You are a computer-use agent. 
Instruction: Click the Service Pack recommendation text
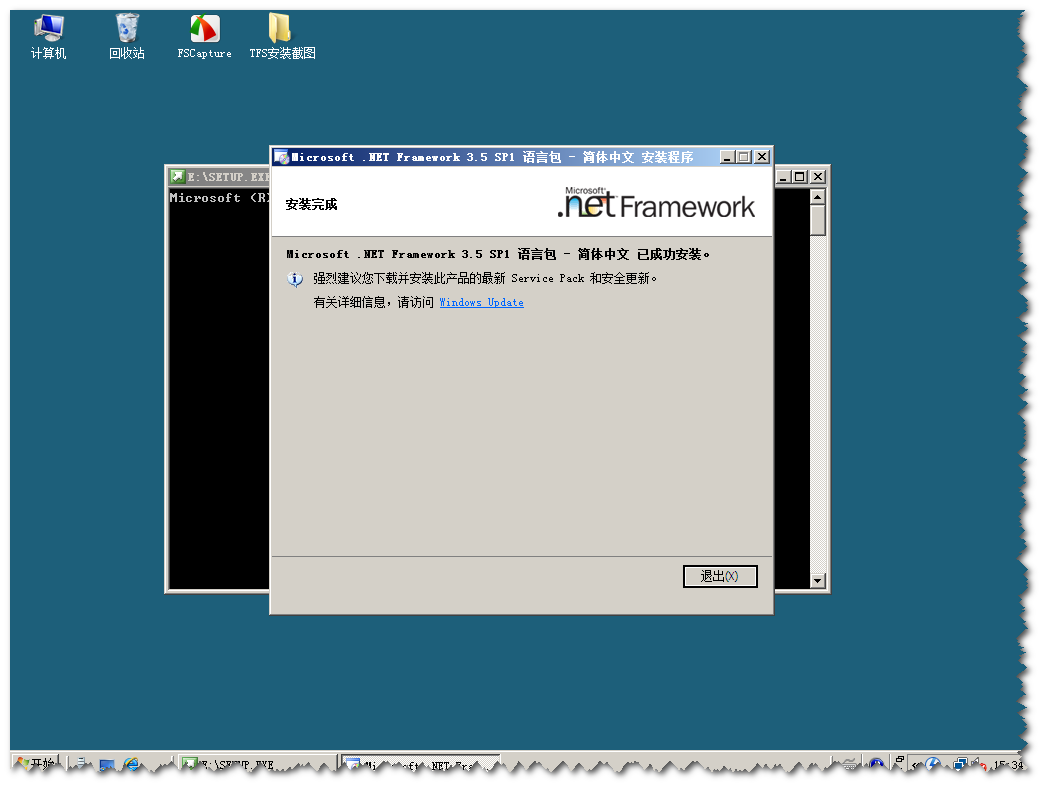pos(485,279)
